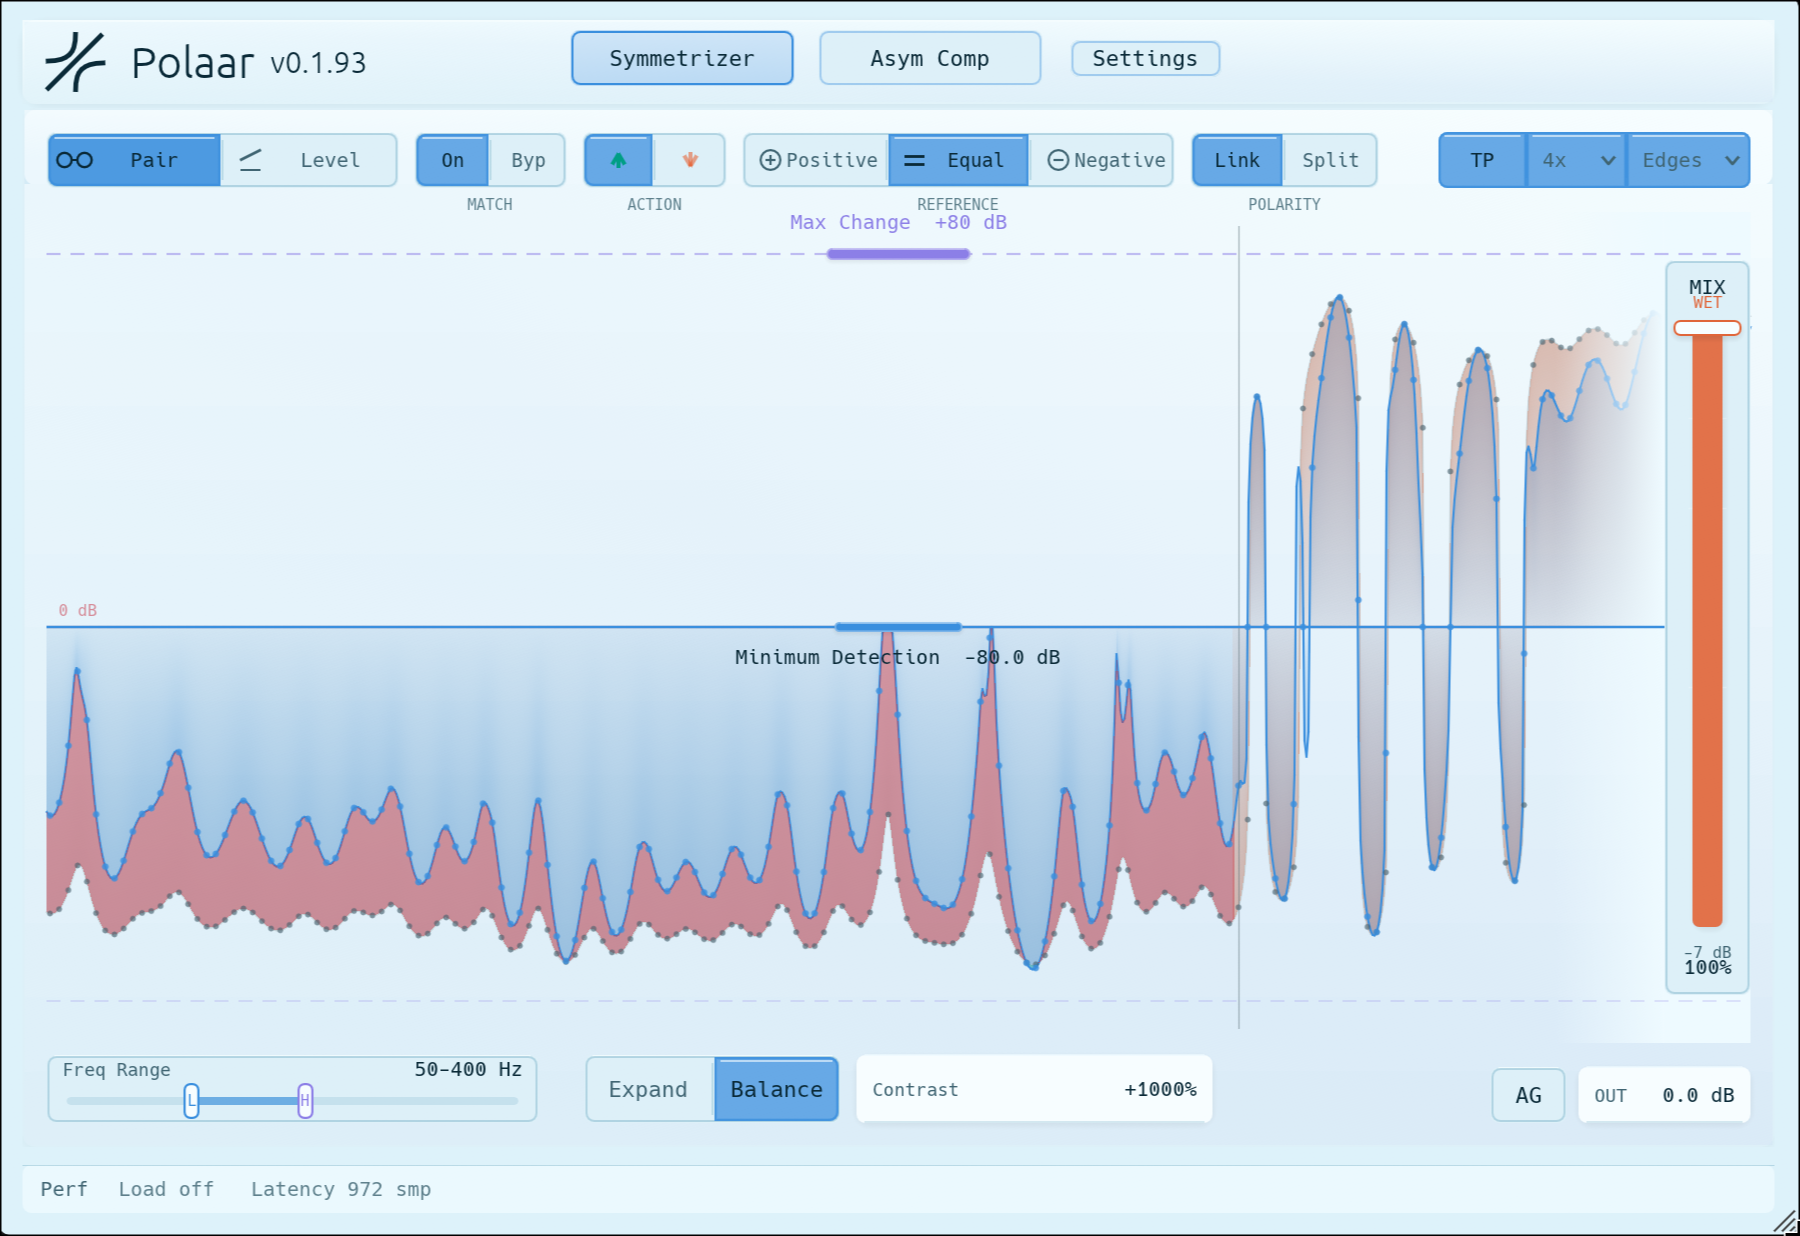Viewport: 1800px width, 1236px height.
Task: Select the Level mode slope icon
Action: click(250, 160)
